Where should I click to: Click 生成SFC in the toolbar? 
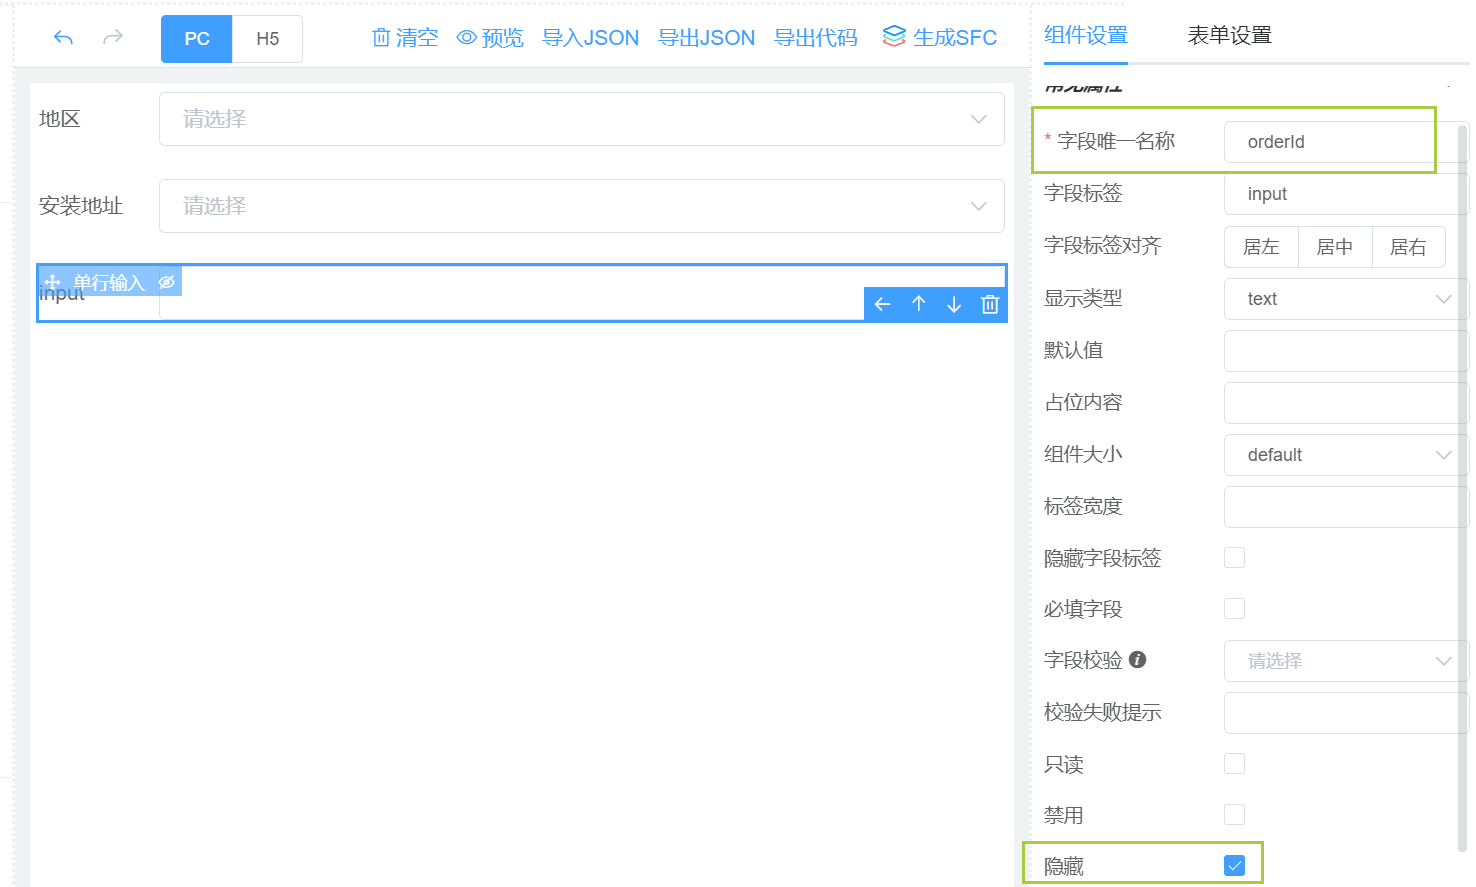pos(940,38)
